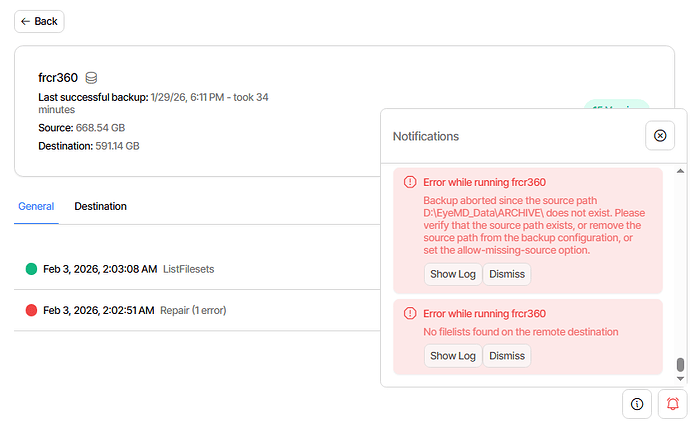Click green status dot for ListFilesets
This screenshot has width=690, height=423.
tap(31, 269)
